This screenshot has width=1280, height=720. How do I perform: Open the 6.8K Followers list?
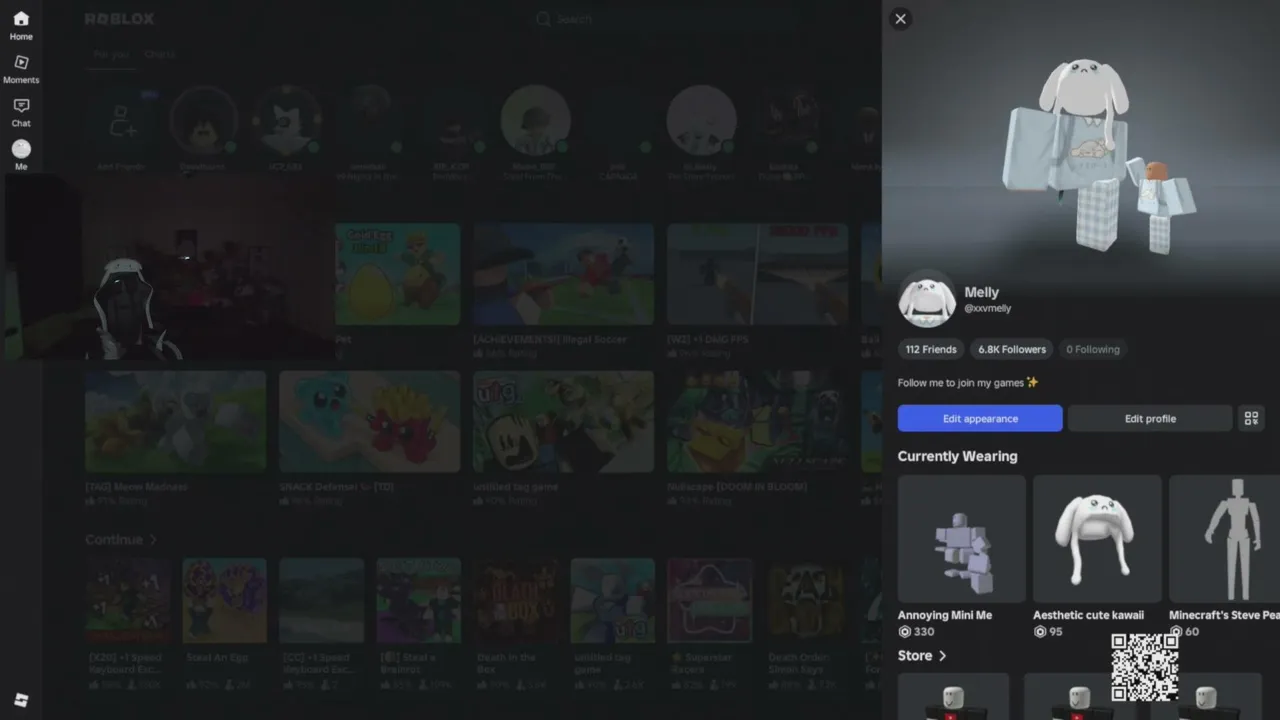[1012, 349]
